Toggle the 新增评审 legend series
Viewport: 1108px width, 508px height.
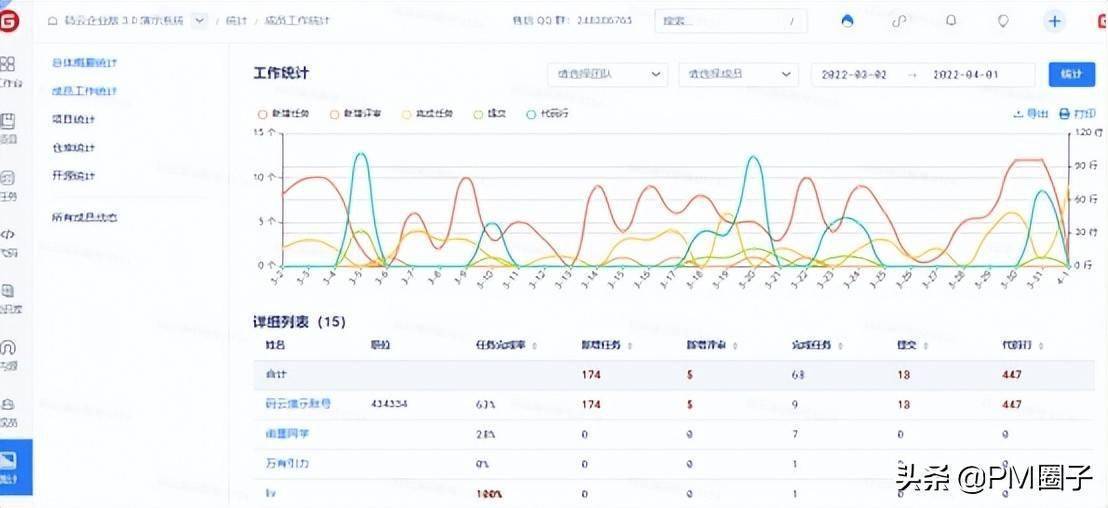point(355,114)
